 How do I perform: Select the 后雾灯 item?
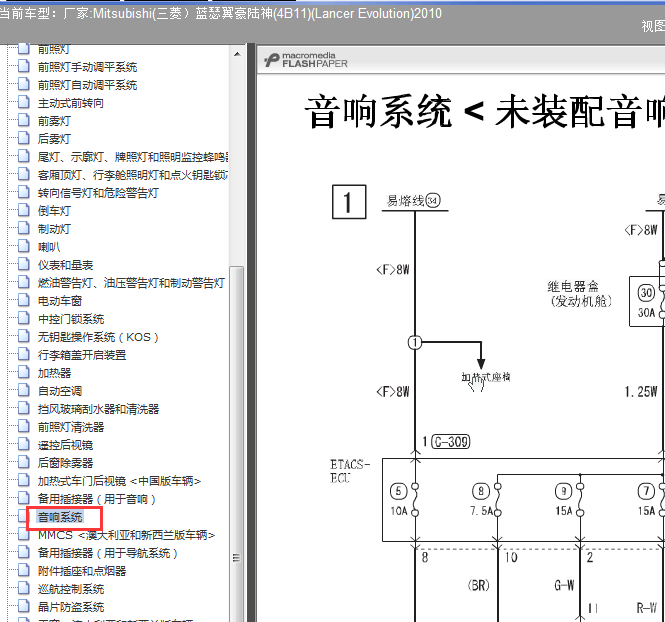pyautogui.click(x=54, y=139)
